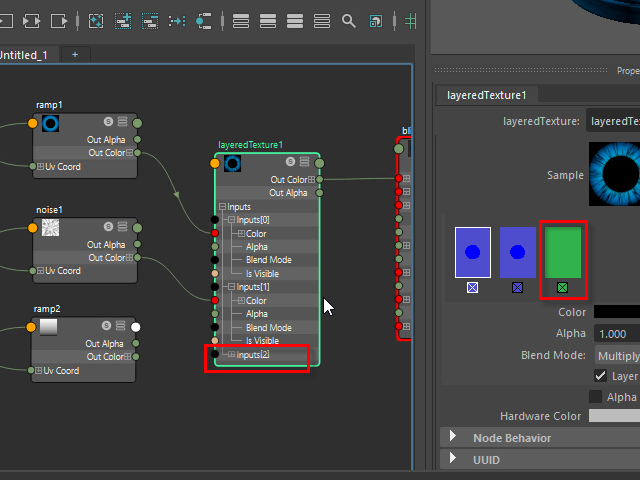Enable the Alpha checkbox in attribute panel
This screenshot has height=480, width=640.
(596, 397)
